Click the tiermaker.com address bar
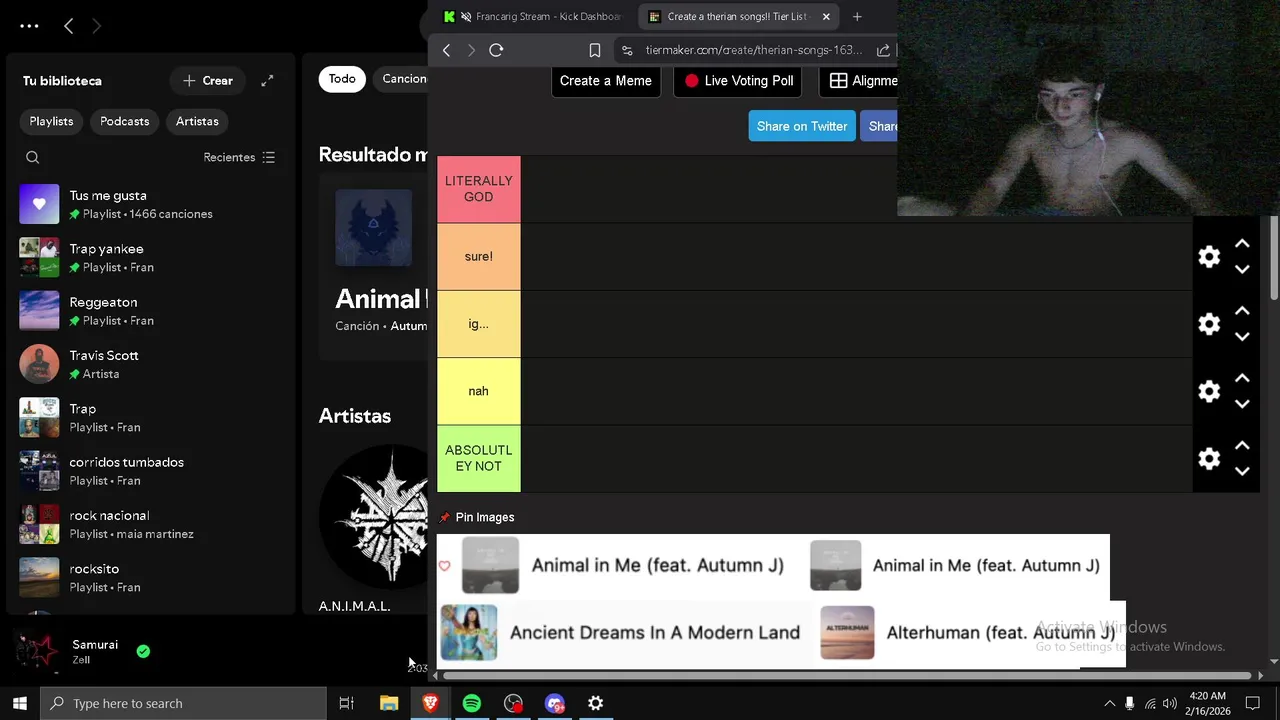Image resolution: width=1280 pixels, height=720 pixels. click(753, 50)
